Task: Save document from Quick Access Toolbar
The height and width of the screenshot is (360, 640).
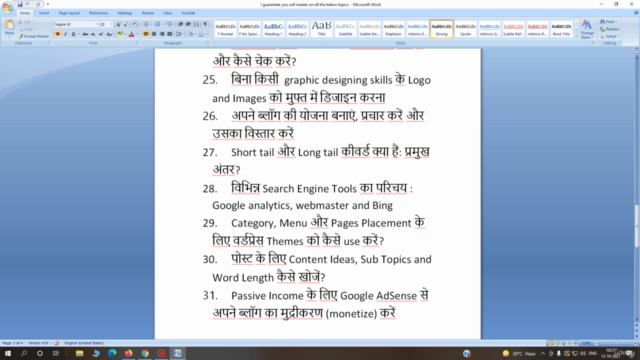Action: pos(20,4)
